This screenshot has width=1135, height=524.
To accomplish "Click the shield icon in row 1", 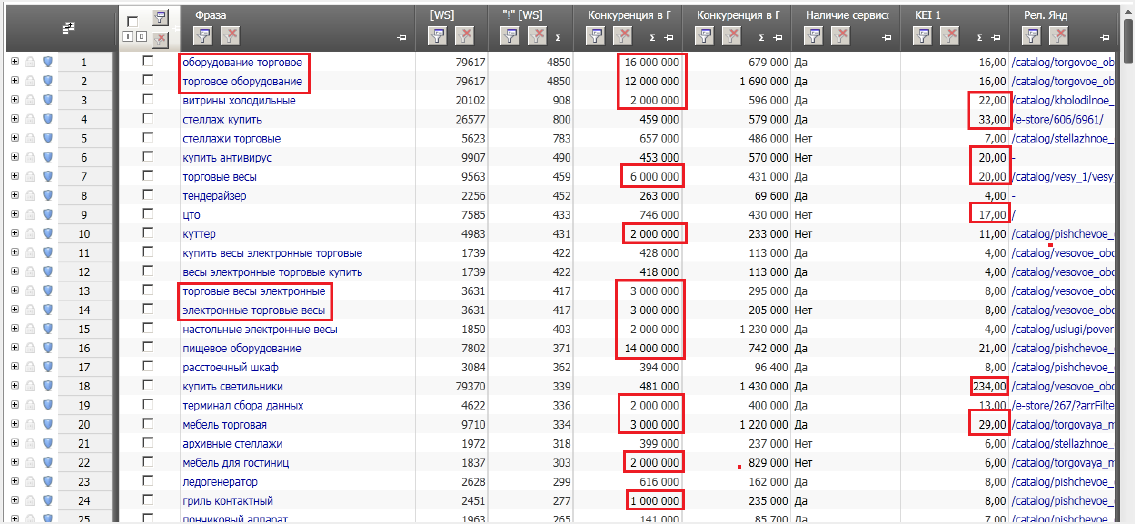I will [48, 62].
